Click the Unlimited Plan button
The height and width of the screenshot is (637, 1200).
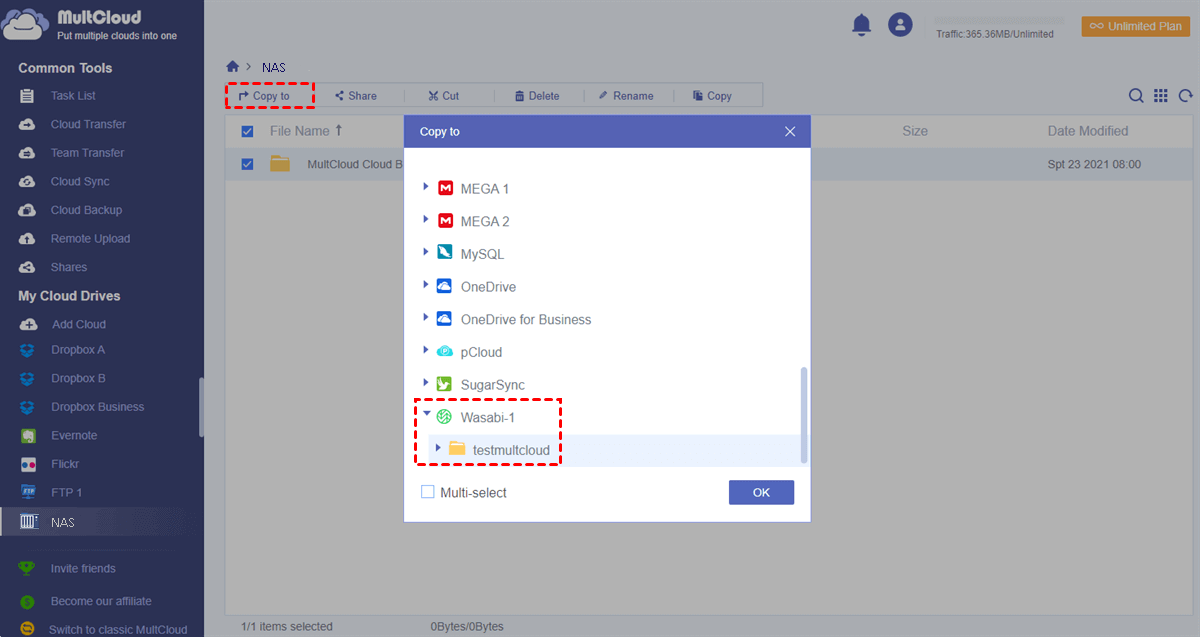[1135, 26]
